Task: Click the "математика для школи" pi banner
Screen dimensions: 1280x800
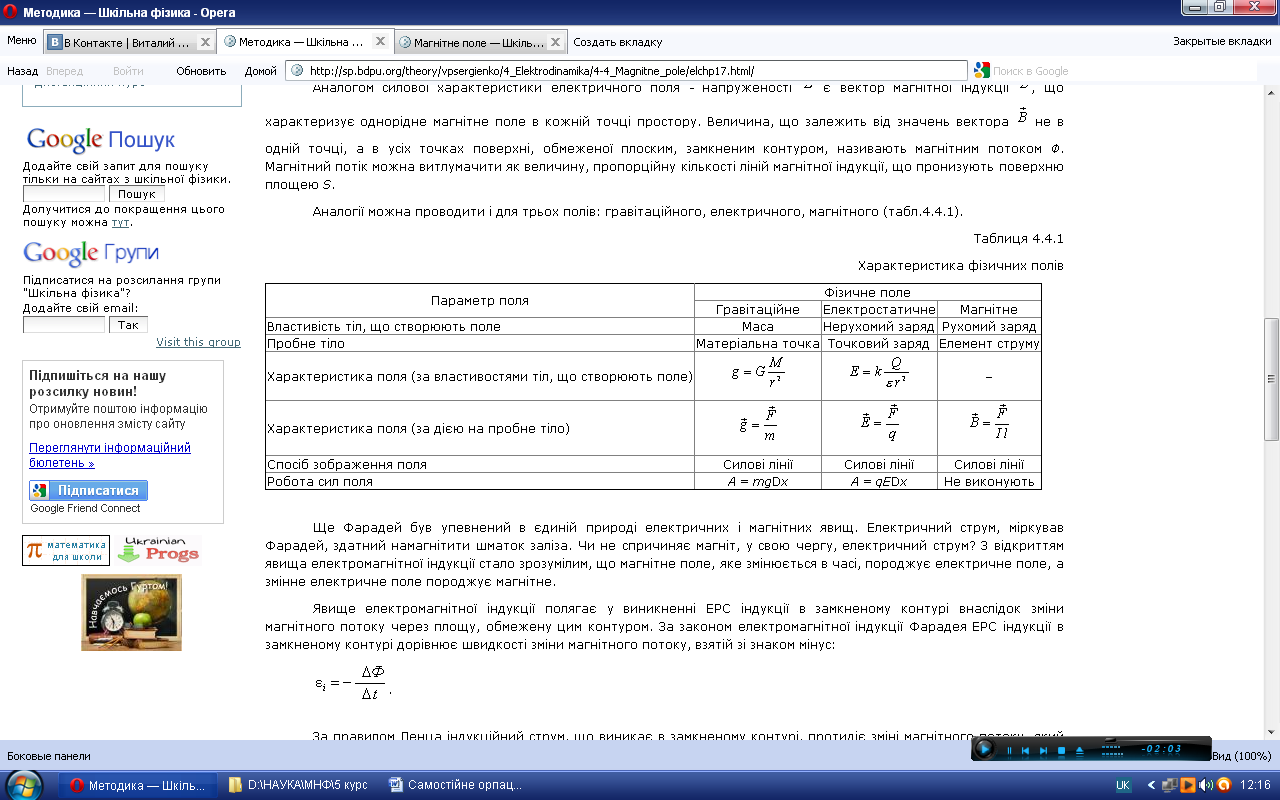Action: 66,550
